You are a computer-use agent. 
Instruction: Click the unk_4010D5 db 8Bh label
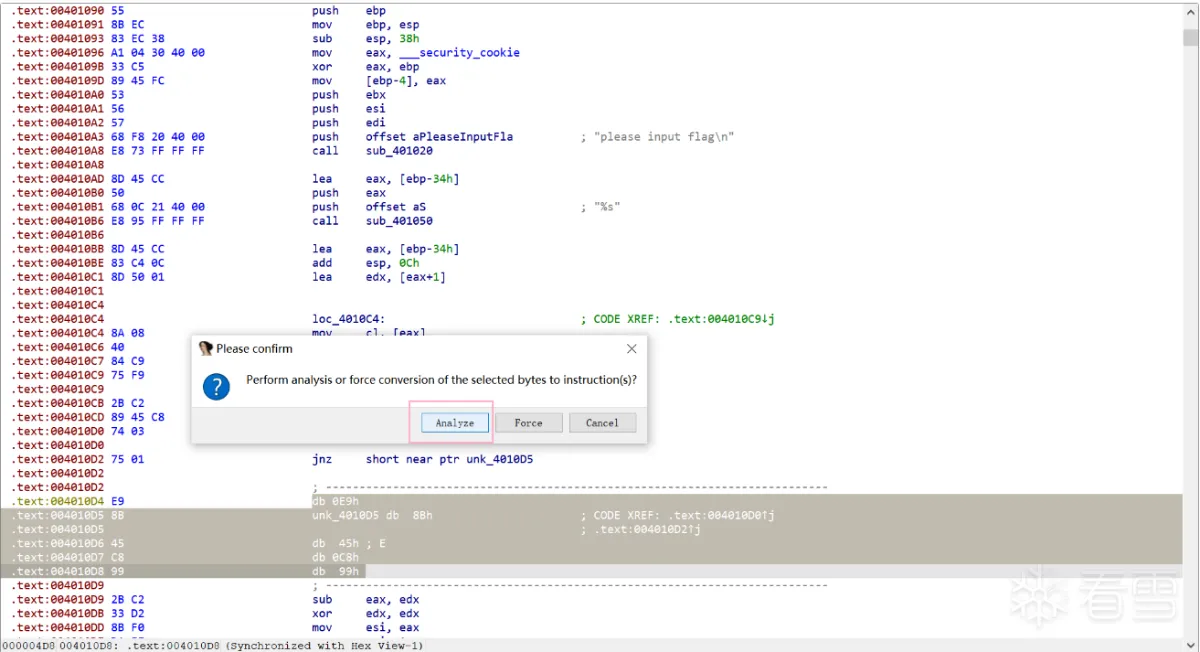372,515
